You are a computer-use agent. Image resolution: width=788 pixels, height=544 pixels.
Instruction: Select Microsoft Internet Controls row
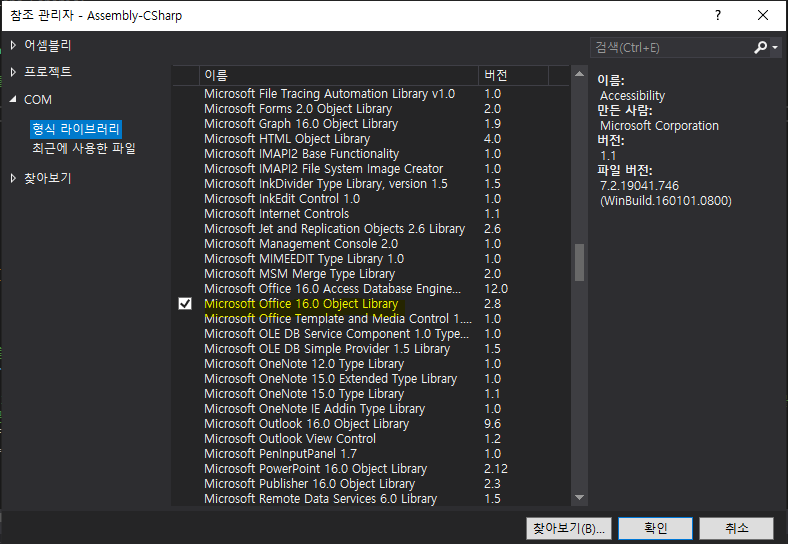(x=371, y=214)
